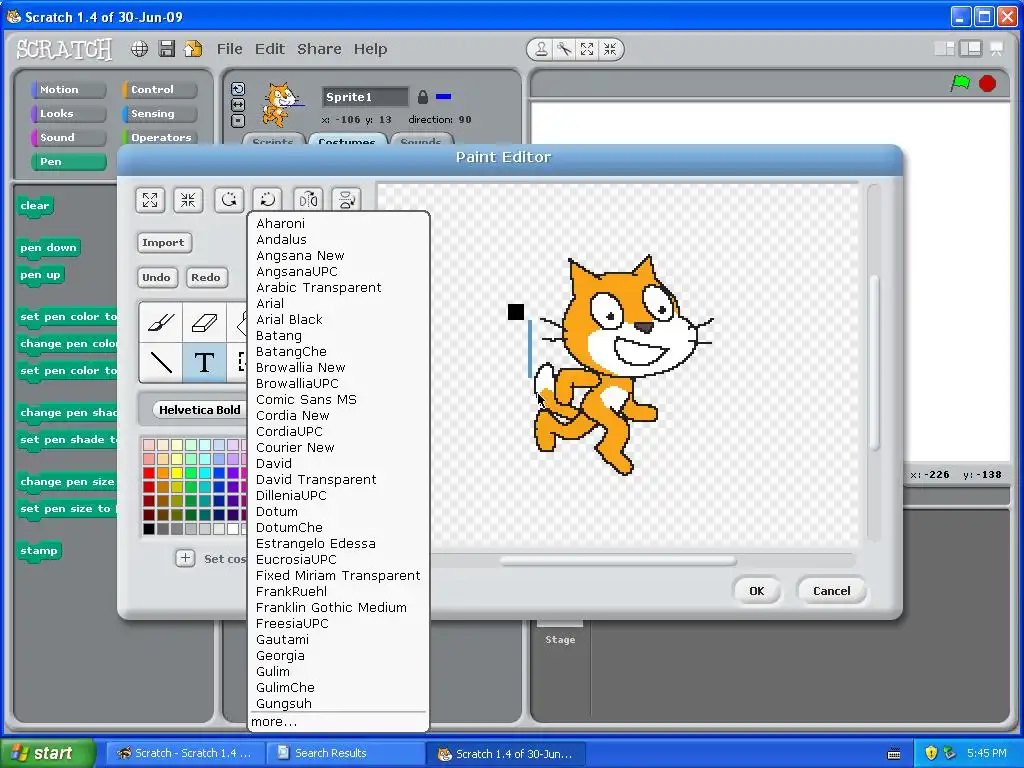Open the File menu
Image resolution: width=1024 pixels, height=768 pixels.
click(x=230, y=49)
